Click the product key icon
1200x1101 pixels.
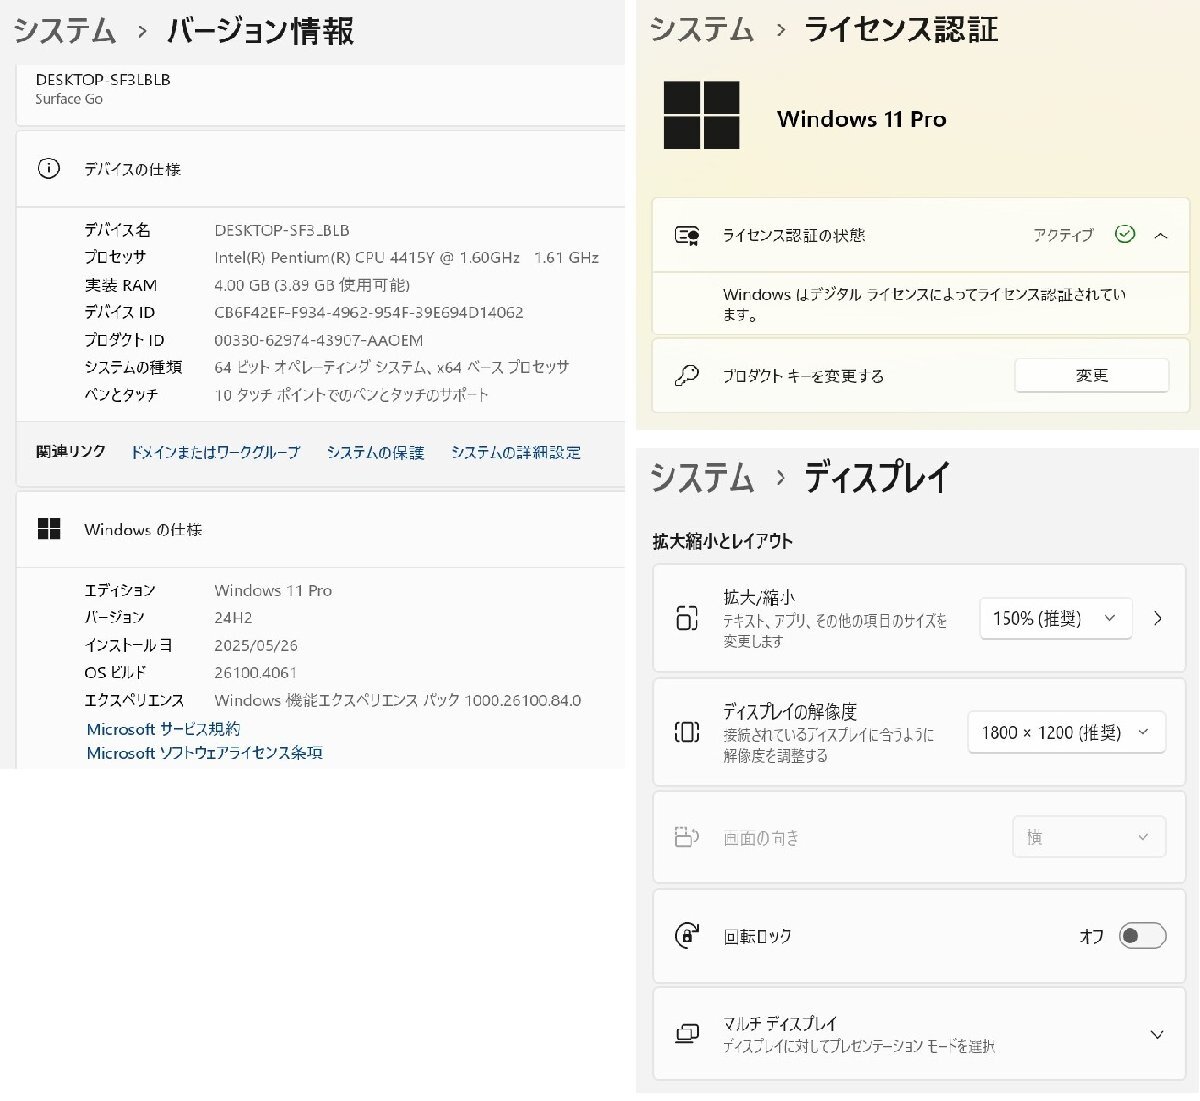687,376
